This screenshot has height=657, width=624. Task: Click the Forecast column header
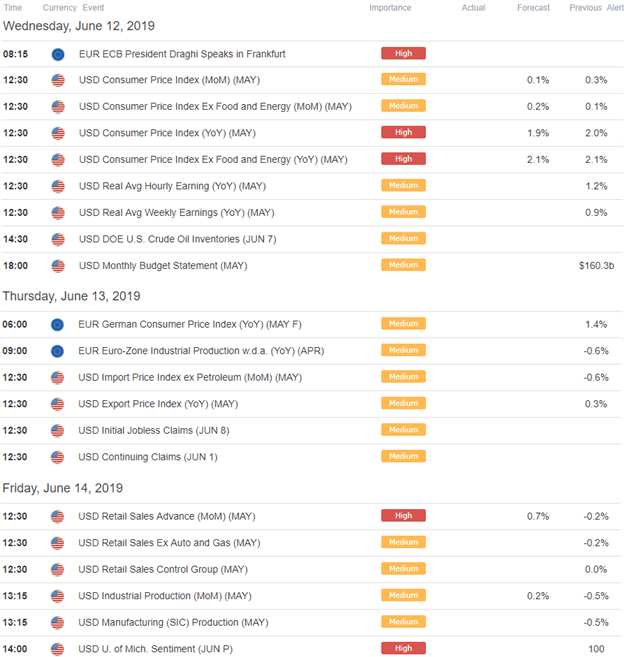(x=533, y=8)
